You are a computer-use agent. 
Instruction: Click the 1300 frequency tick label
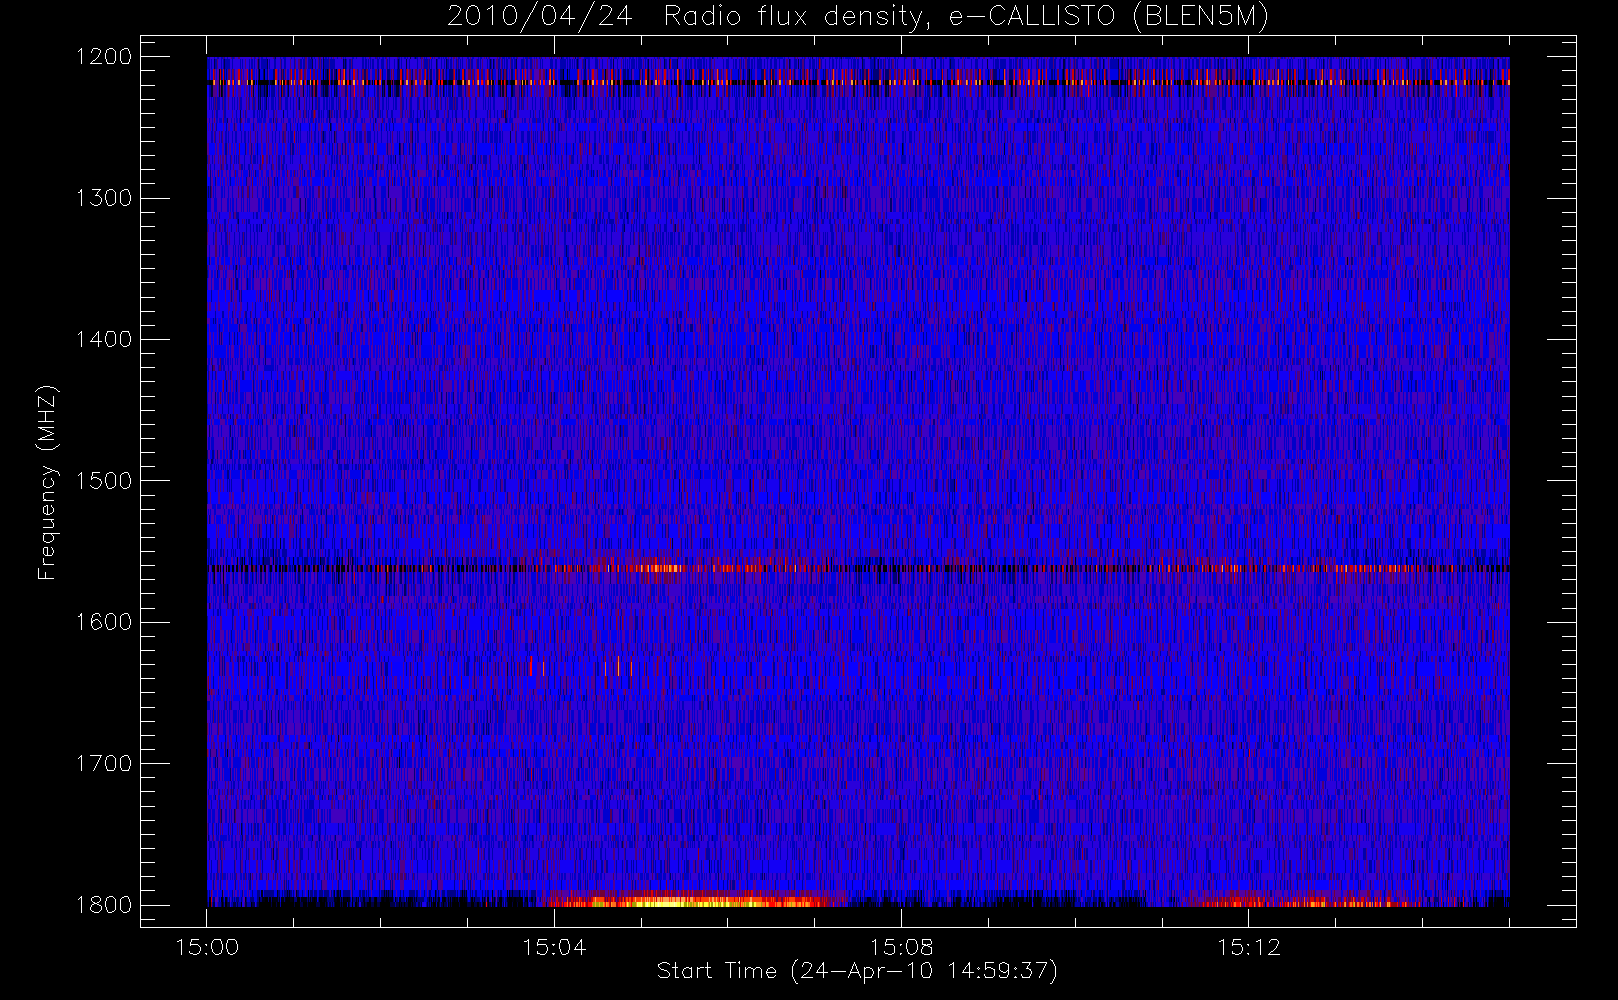[104, 198]
